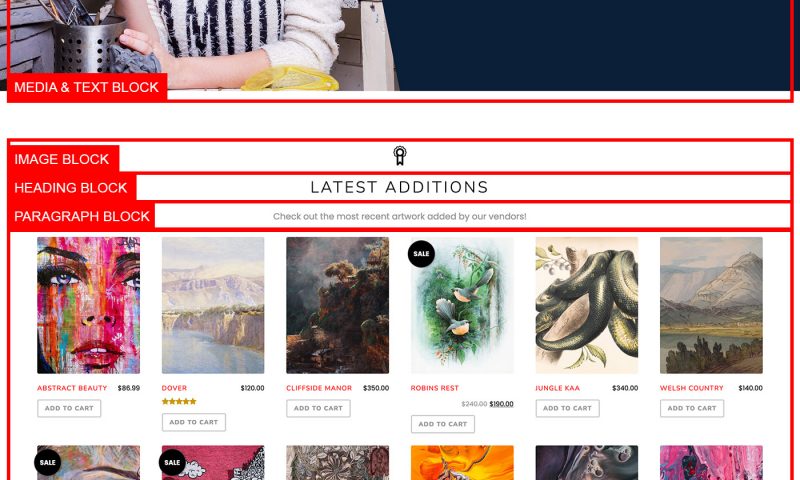Image resolution: width=800 pixels, height=480 pixels.
Task: Open the Robins Rest product title
Action: point(434,388)
